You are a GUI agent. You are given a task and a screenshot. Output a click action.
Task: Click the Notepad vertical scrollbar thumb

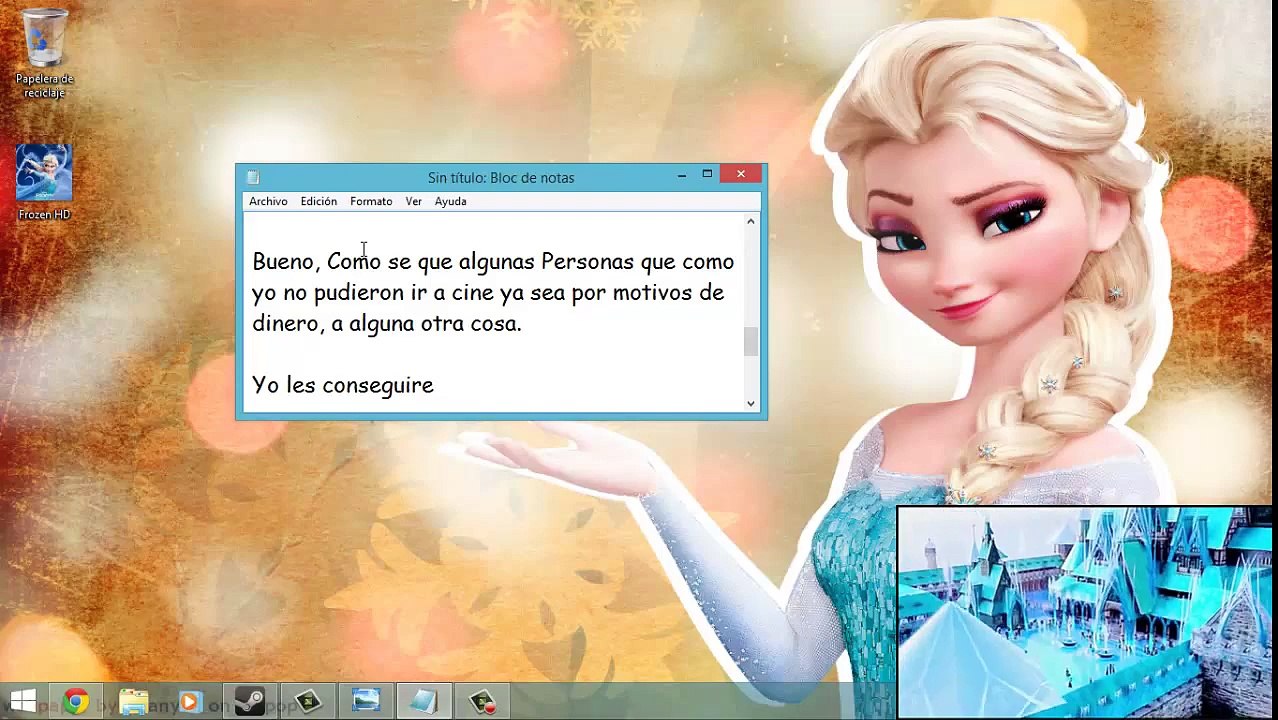751,341
